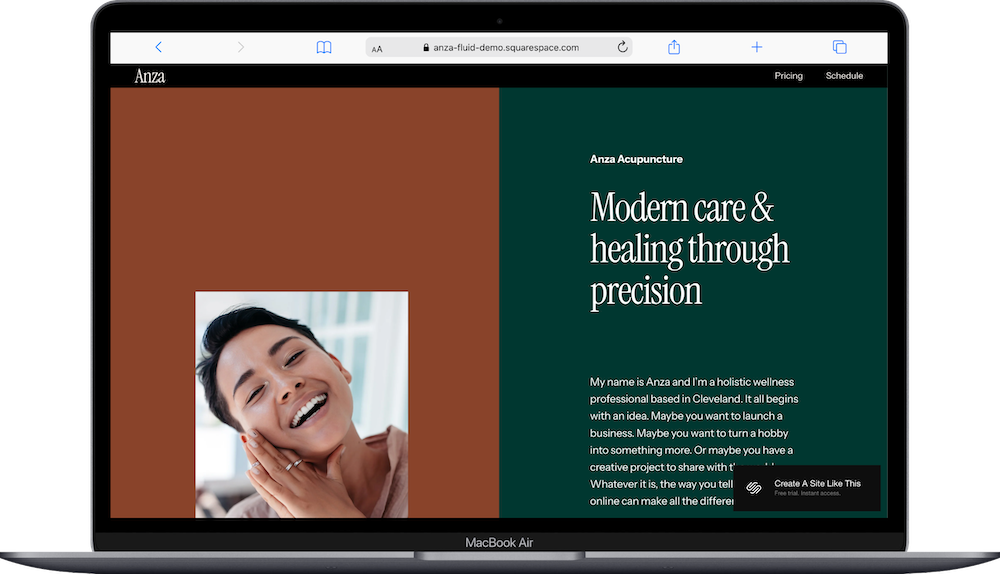Click the smiling woman photo
Viewport: 1000px width, 574px height.
tap(302, 404)
